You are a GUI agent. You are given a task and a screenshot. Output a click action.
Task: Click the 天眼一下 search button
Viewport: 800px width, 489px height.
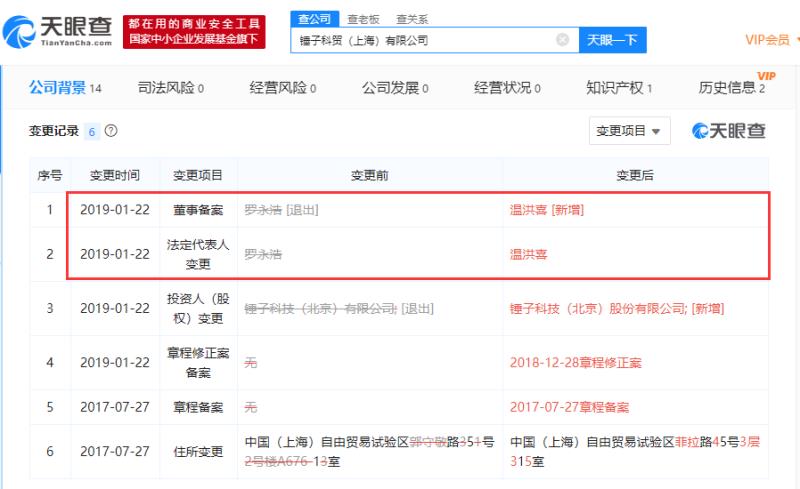612,40
